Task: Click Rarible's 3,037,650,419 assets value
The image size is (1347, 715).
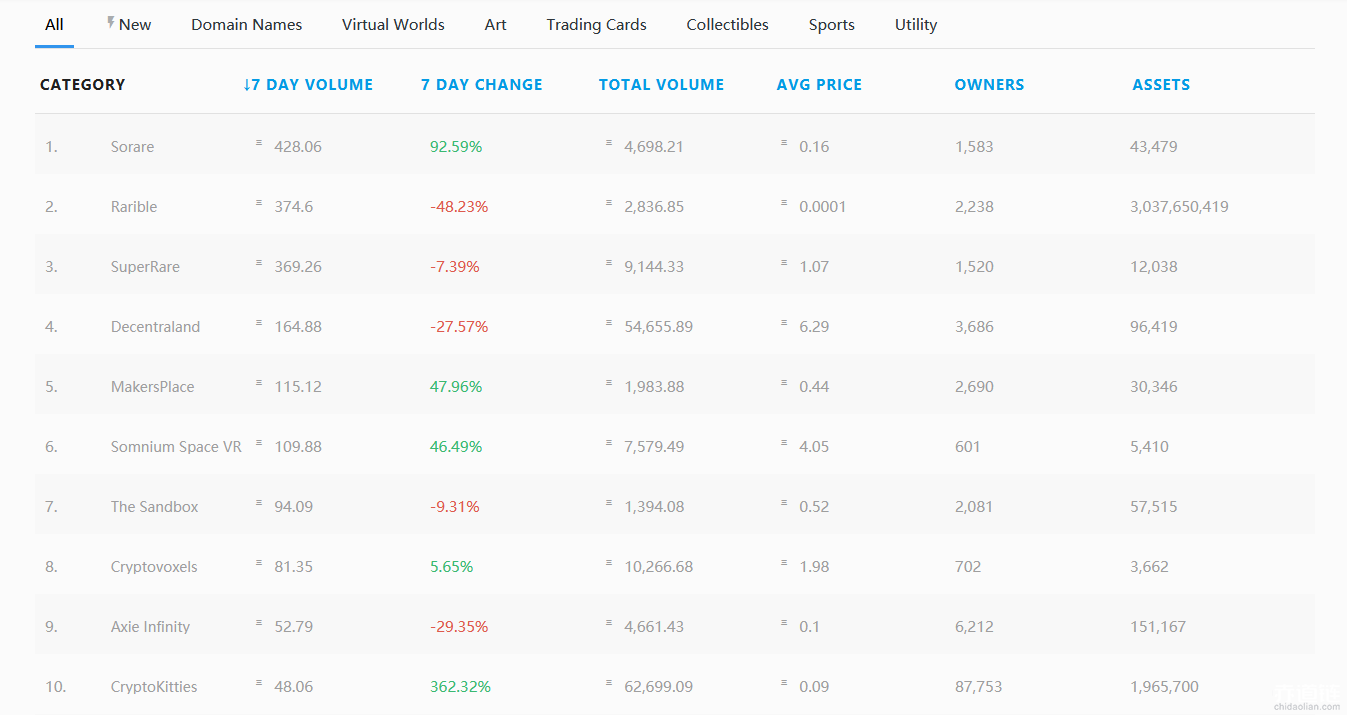Action: [x=1179, y=207]
